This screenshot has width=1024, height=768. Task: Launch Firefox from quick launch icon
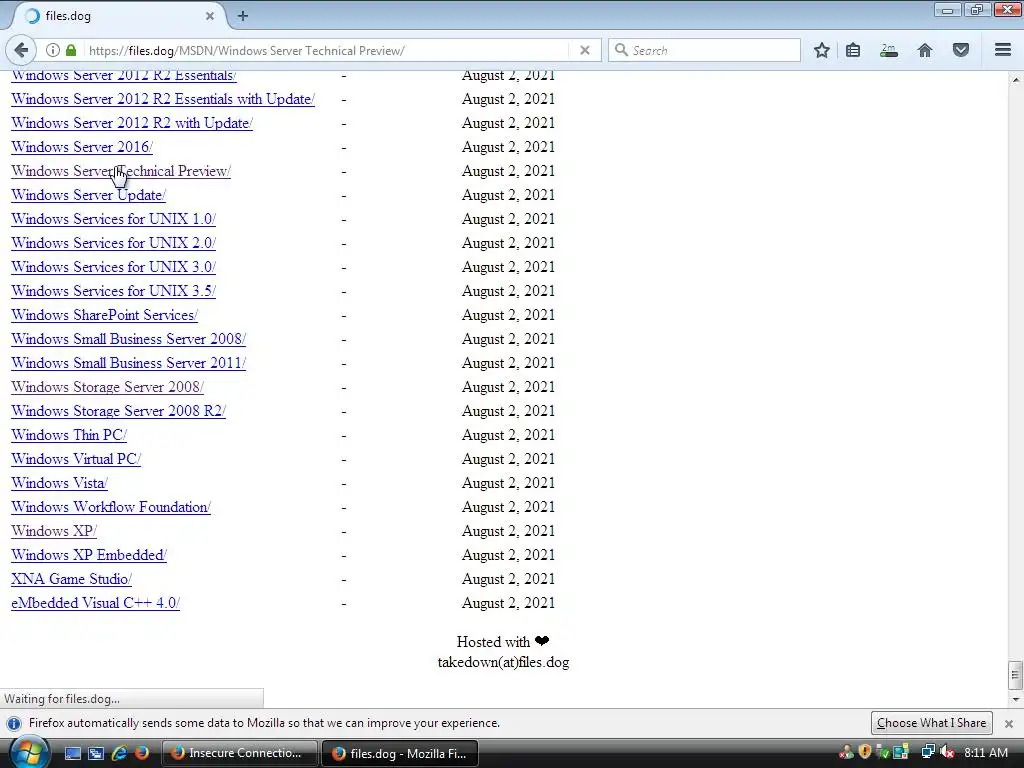click(x=142, y=753)
